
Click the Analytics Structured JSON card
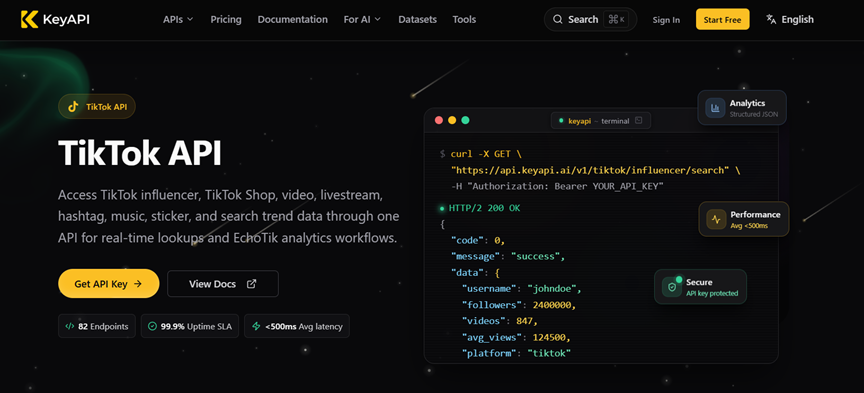tap(742, 108)
